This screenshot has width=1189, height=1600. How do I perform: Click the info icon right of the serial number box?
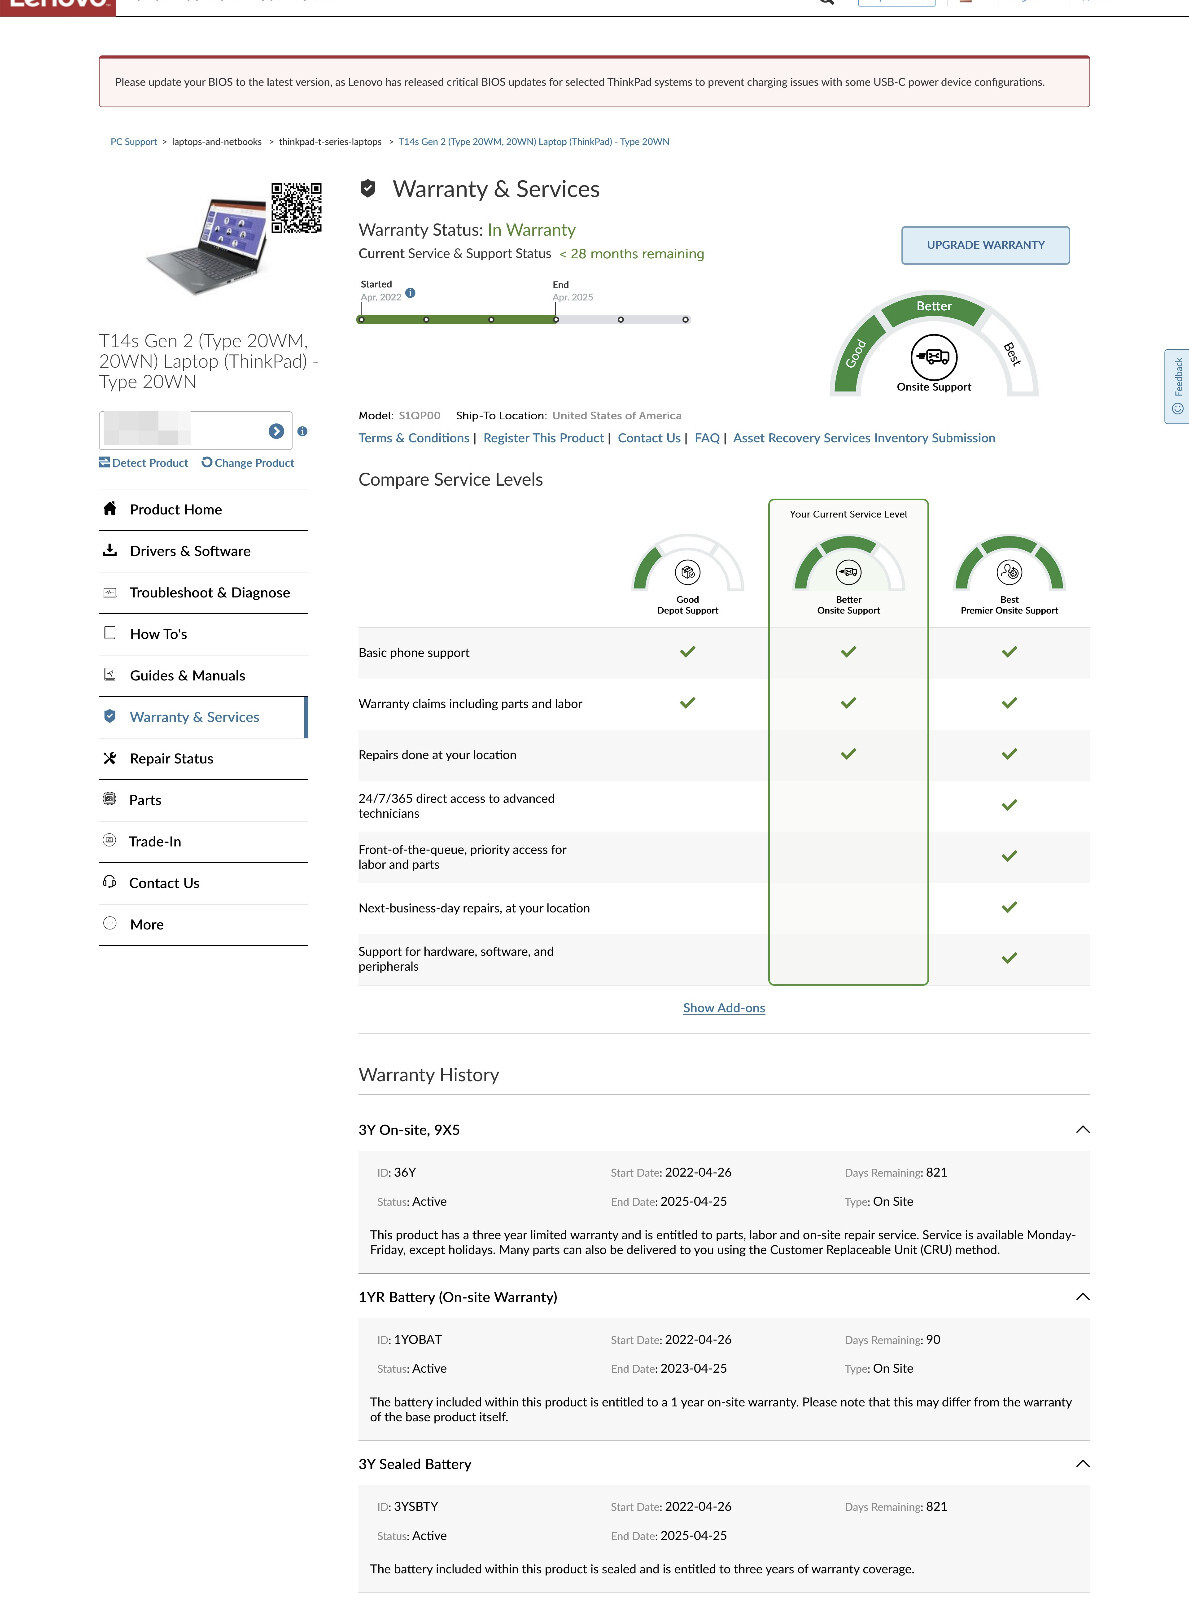tap(302, 431)
